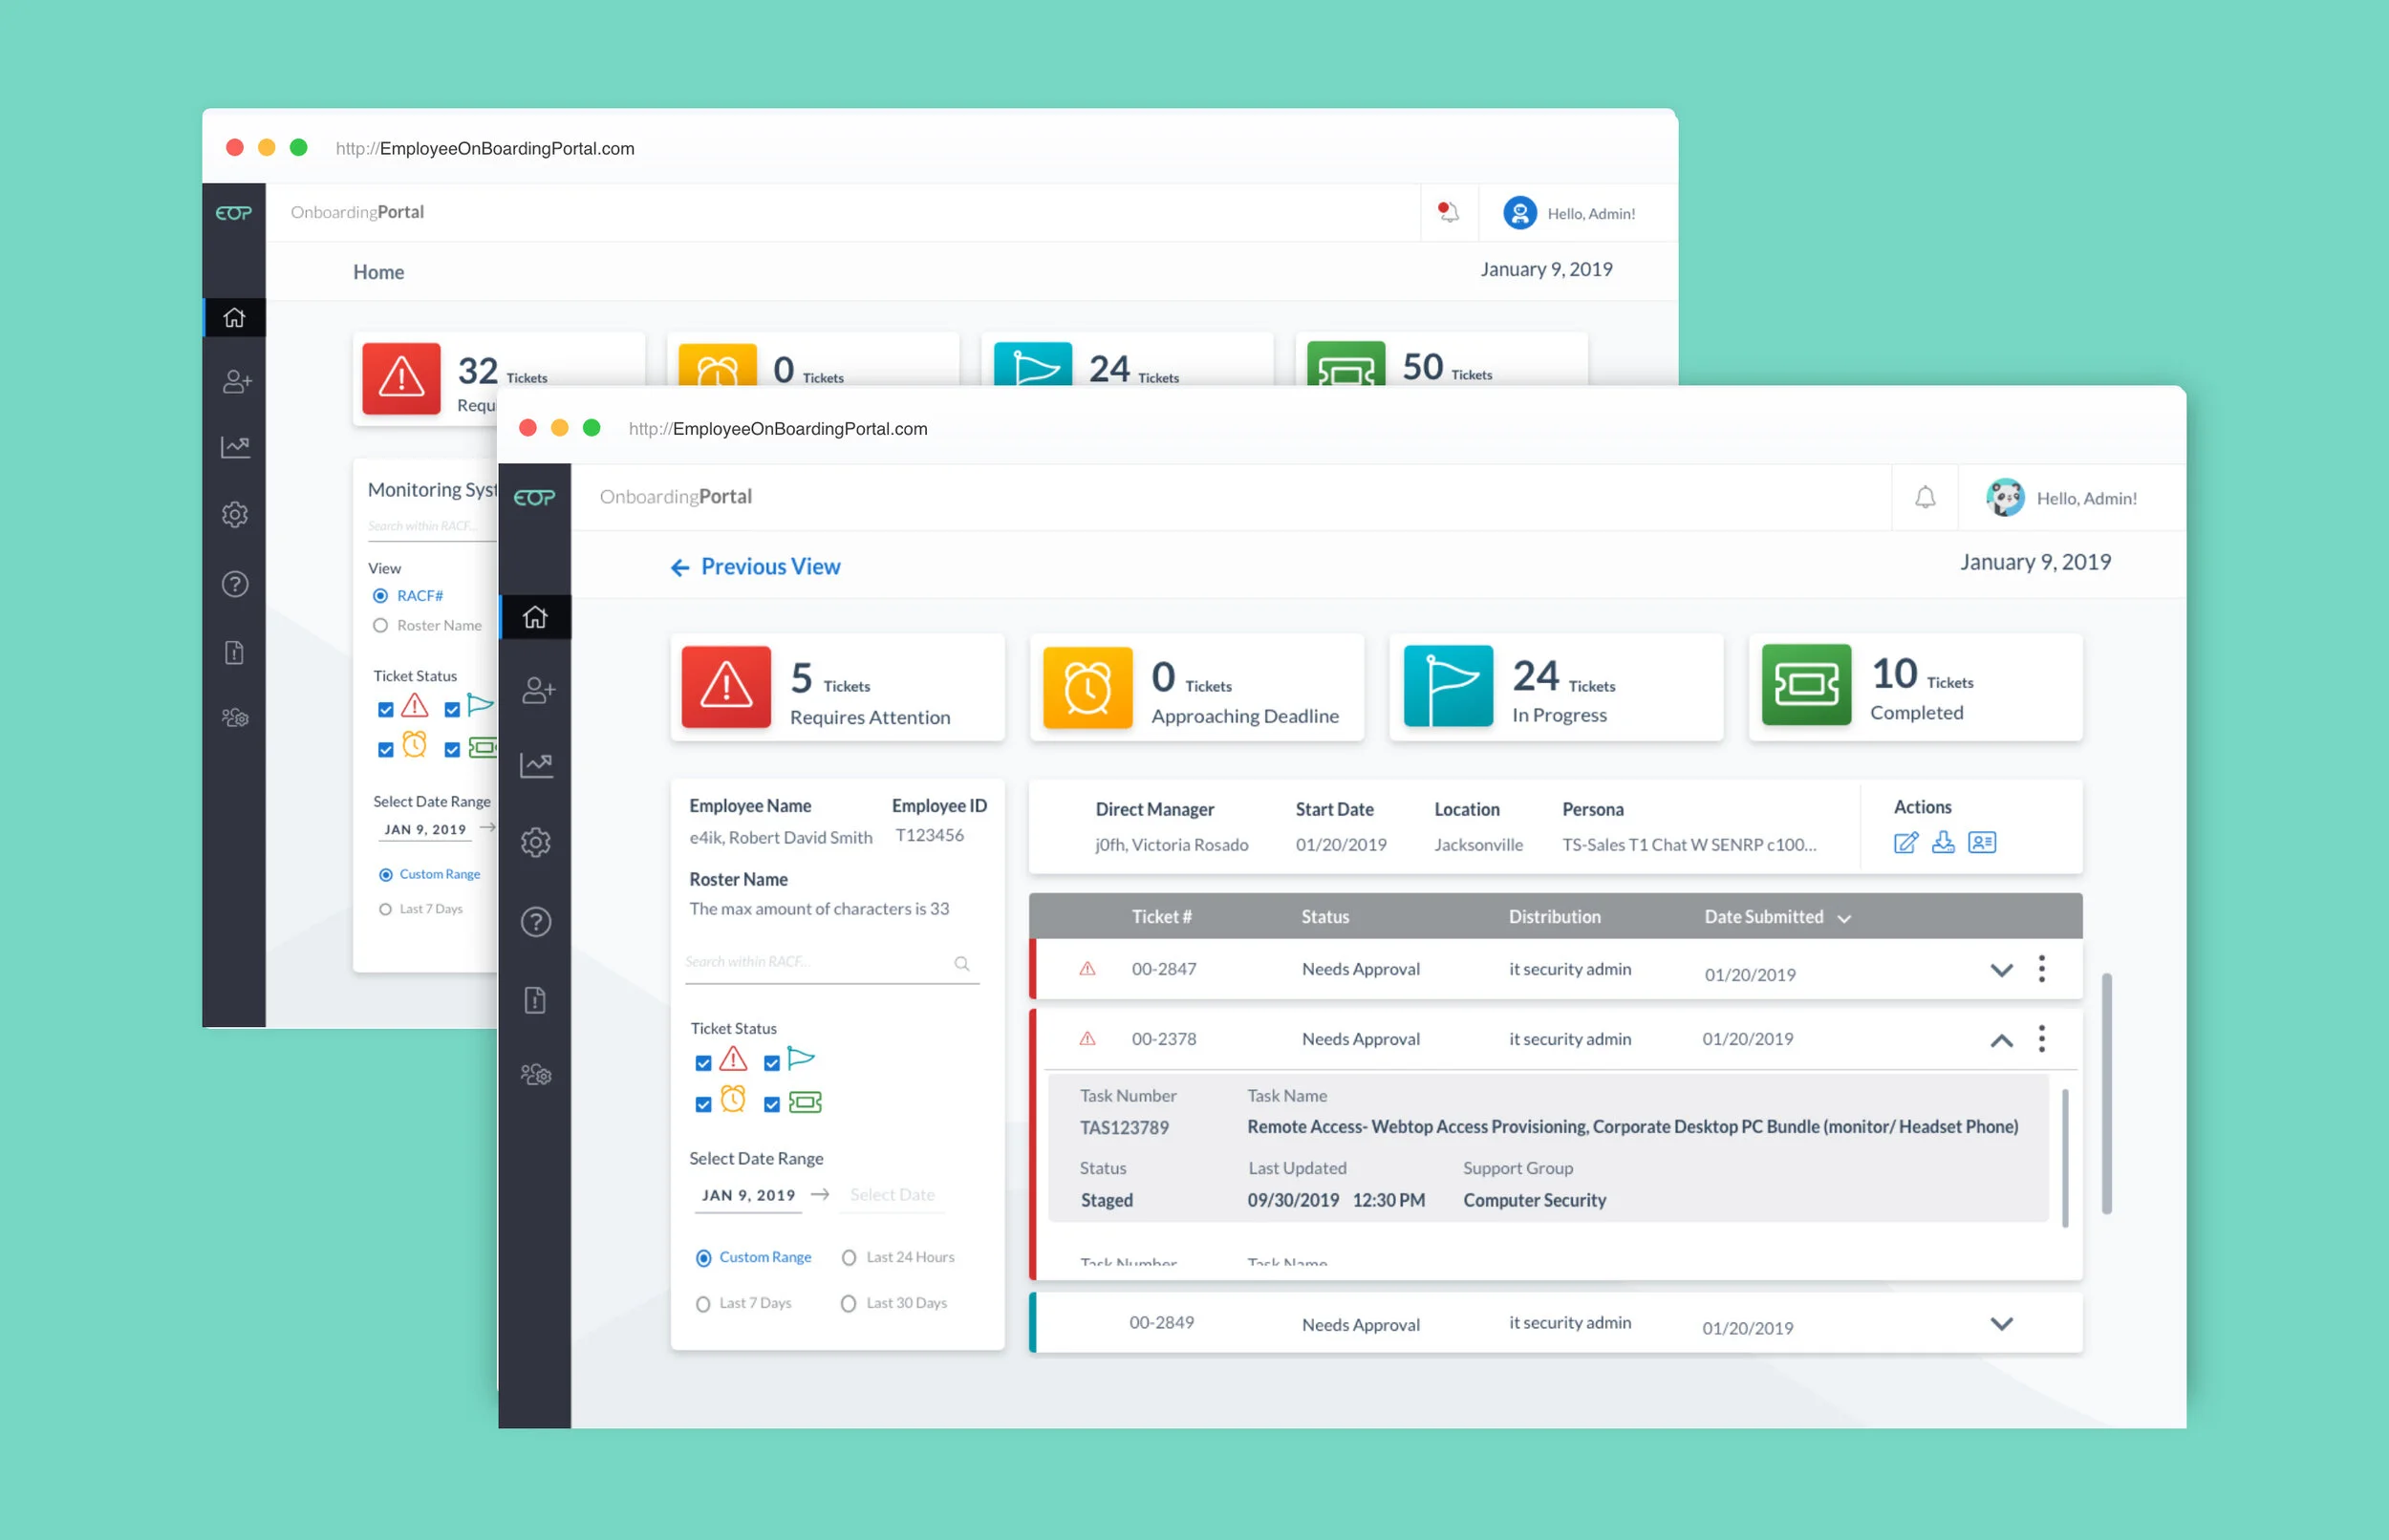
Task: Open the analytics chart icon in front sidebar
Action: (536, 766)
